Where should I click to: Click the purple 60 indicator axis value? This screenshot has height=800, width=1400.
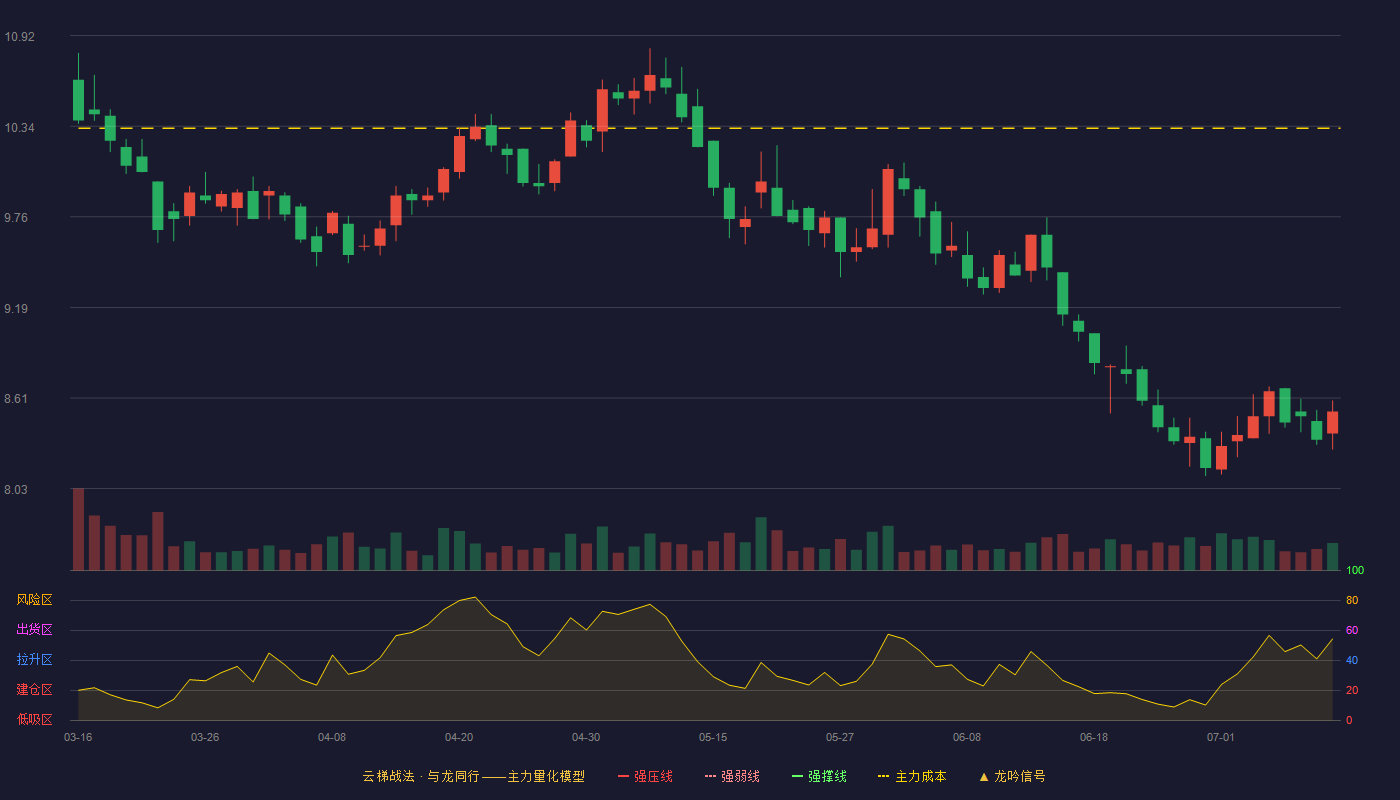[x=1352, y=630]
